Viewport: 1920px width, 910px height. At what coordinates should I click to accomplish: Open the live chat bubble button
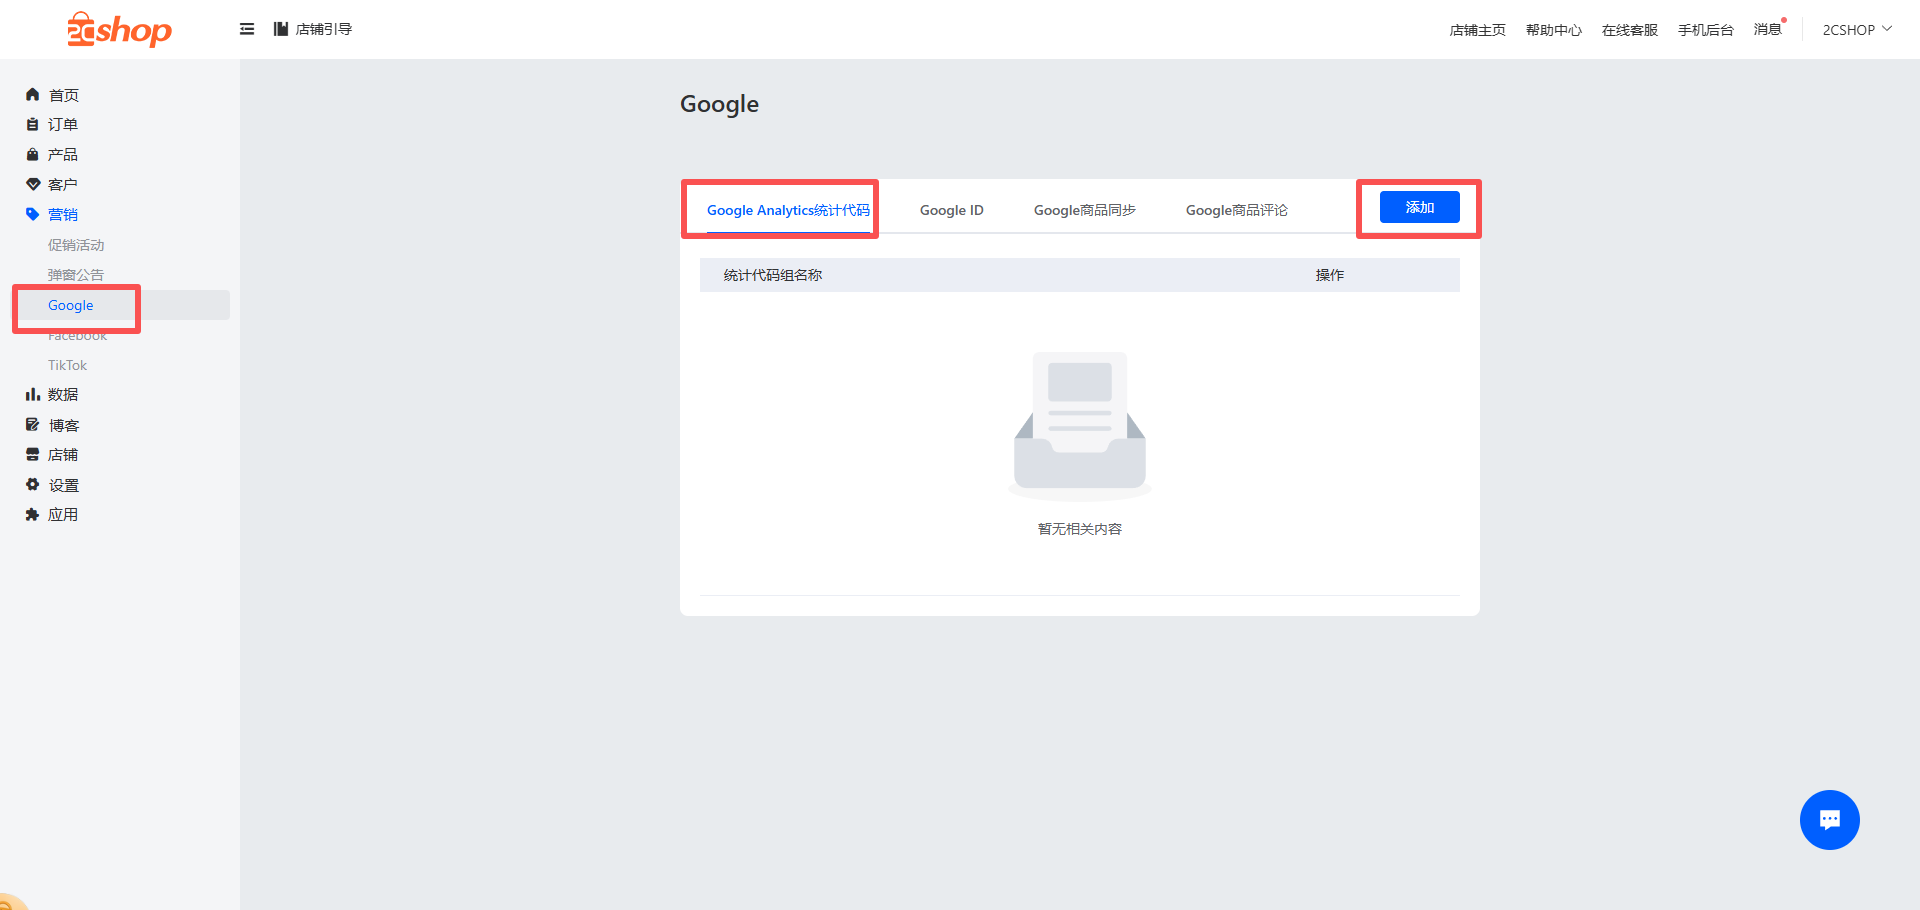1829,820
